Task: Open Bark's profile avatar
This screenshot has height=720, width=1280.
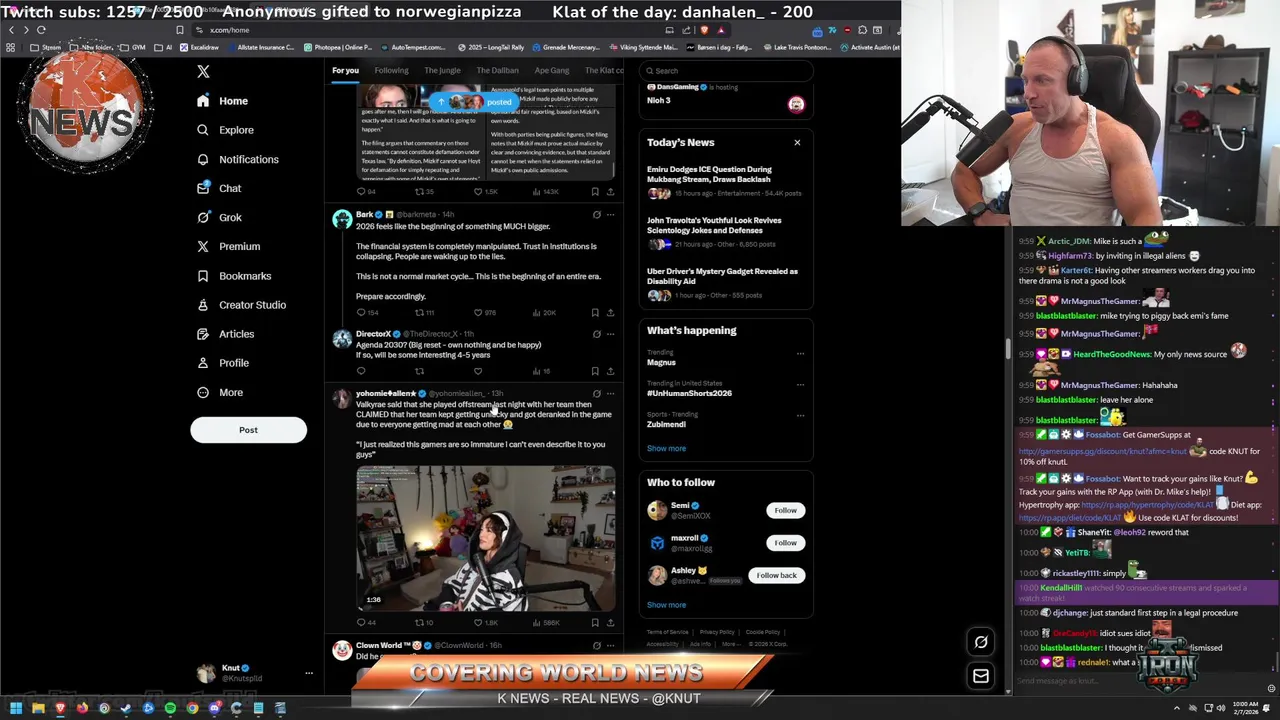Action: (x=342, y=220)
